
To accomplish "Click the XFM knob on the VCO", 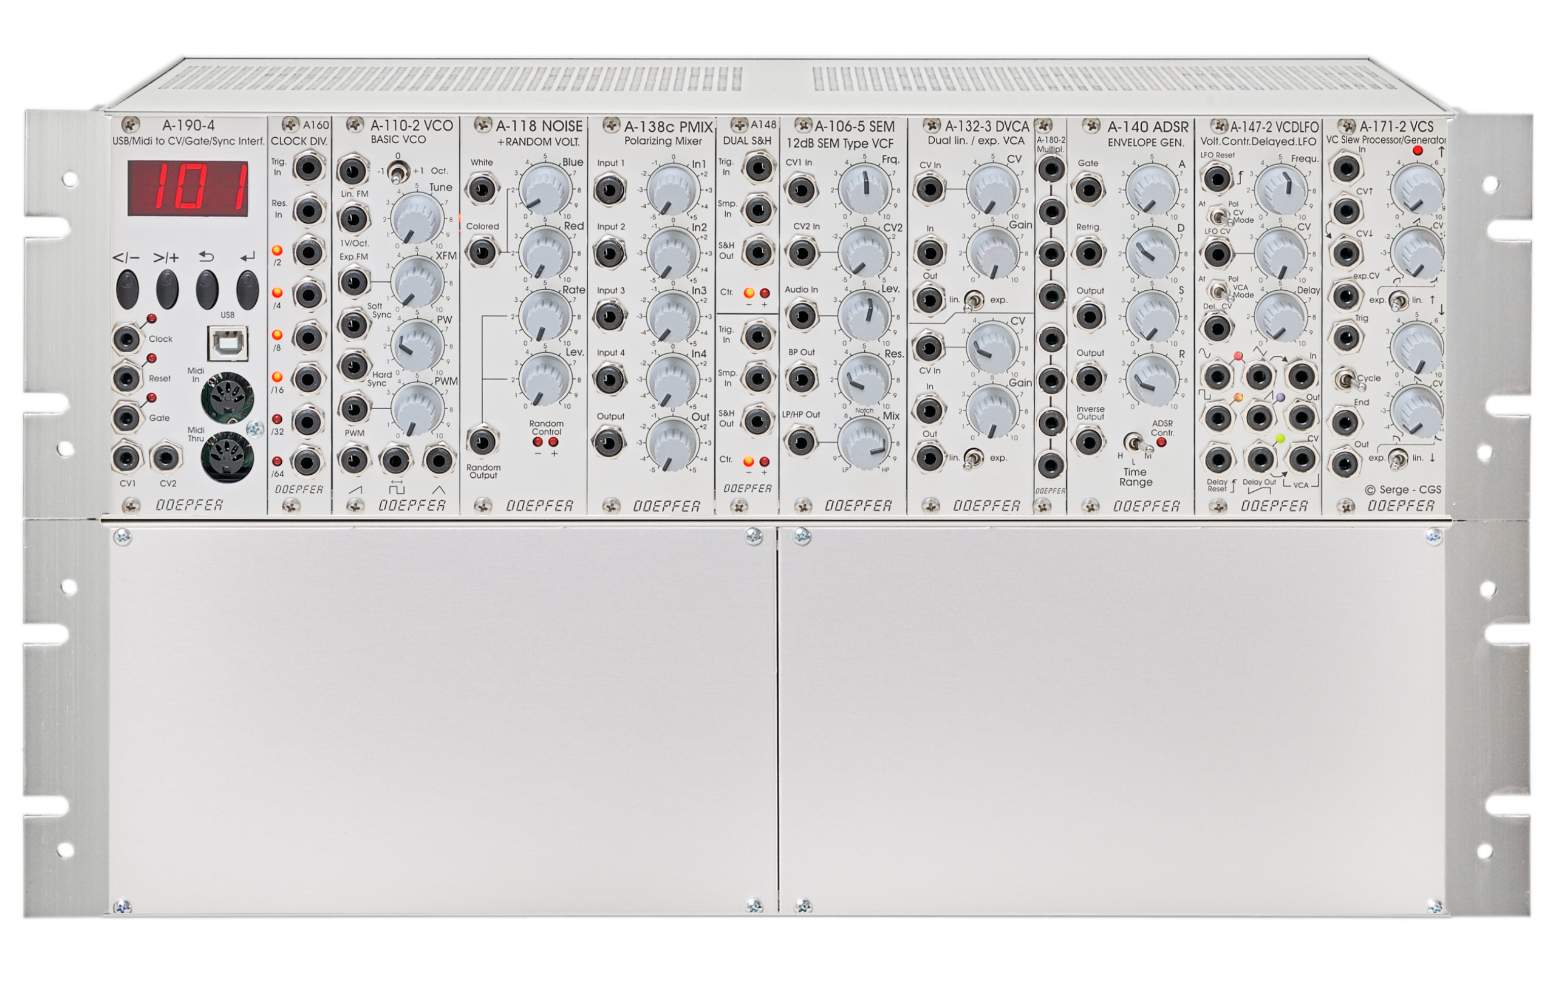I will (x=417, y=282).
